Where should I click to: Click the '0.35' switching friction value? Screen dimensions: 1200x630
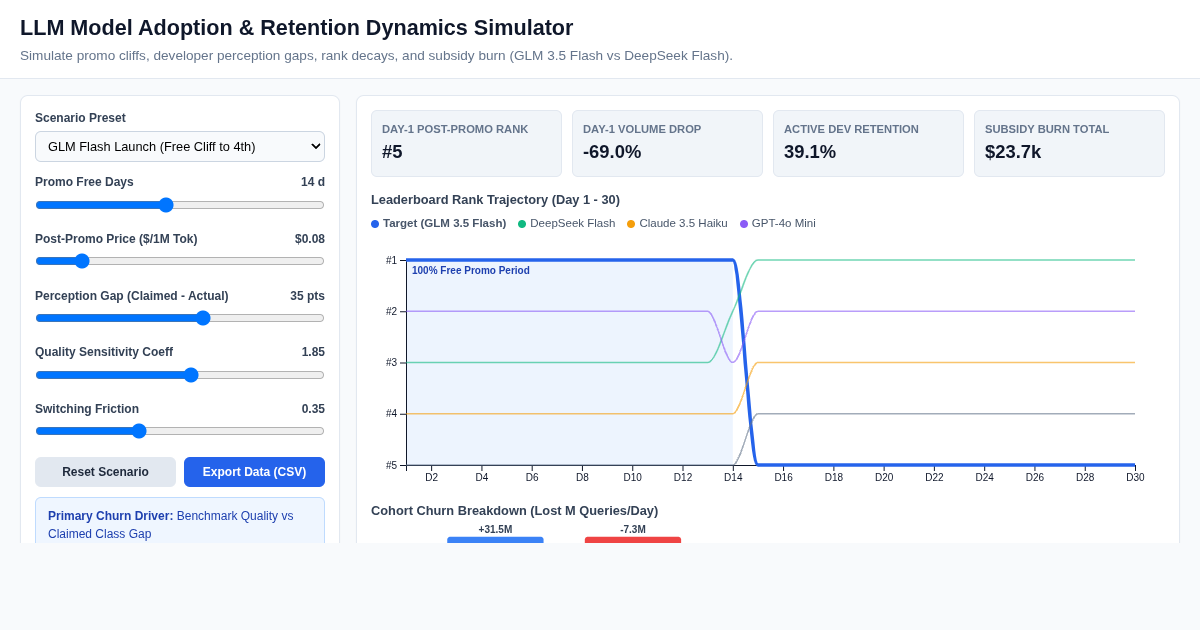313,409
